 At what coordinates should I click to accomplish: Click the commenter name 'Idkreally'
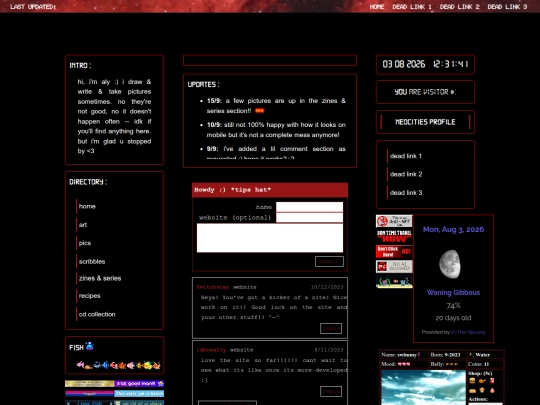(211, 350)
